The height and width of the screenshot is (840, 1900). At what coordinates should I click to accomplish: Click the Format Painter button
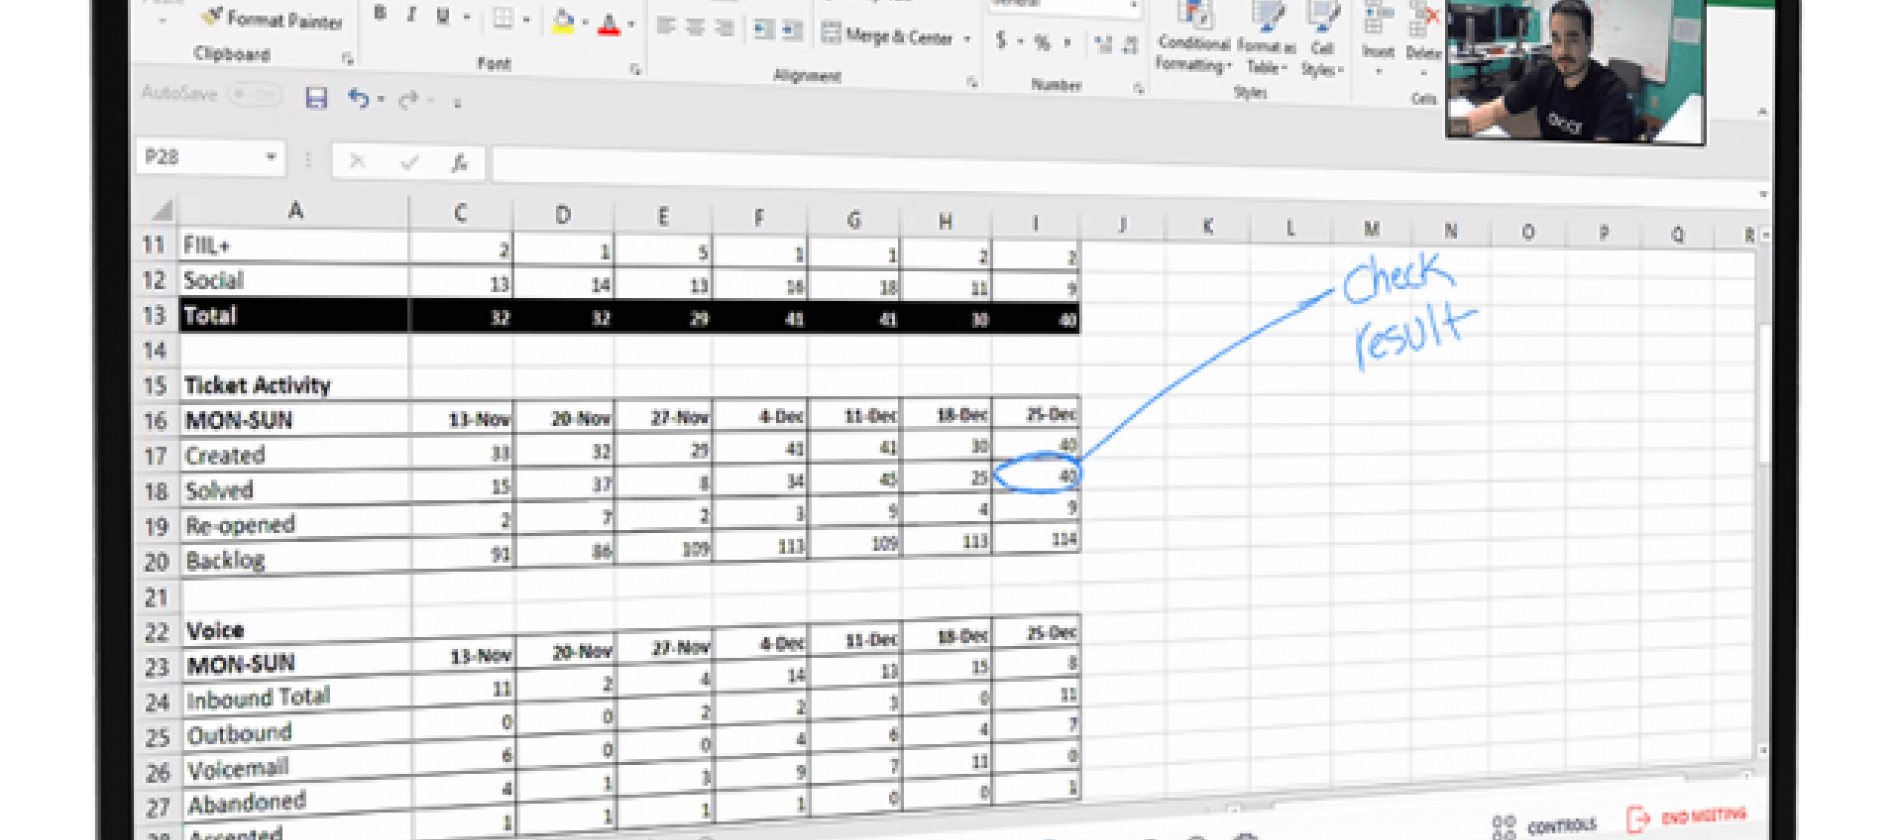click(271, 19)
